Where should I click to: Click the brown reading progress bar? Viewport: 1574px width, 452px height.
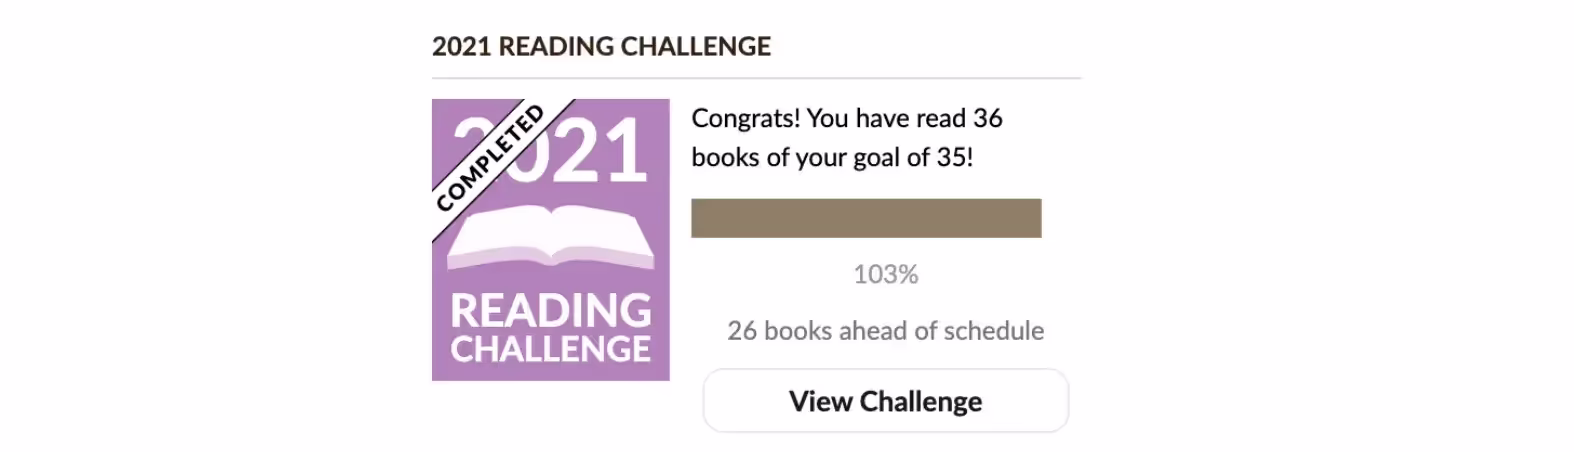click(866, 218)
